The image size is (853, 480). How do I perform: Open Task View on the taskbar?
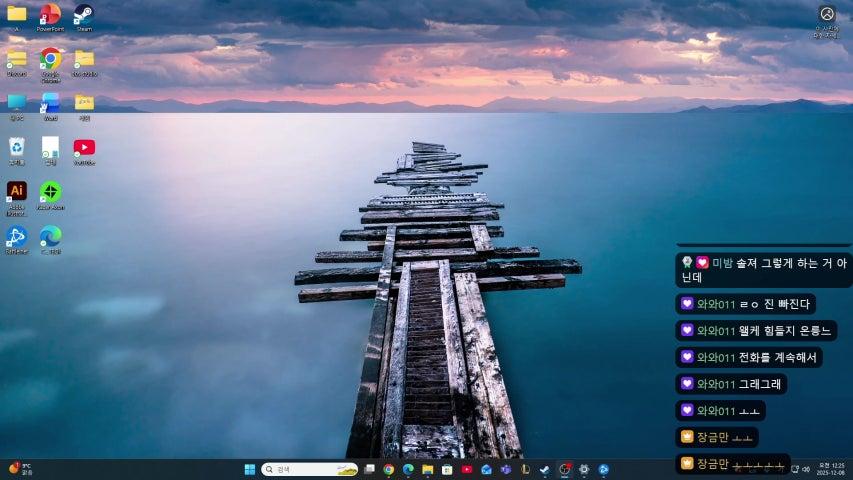[x=370, y=469]
